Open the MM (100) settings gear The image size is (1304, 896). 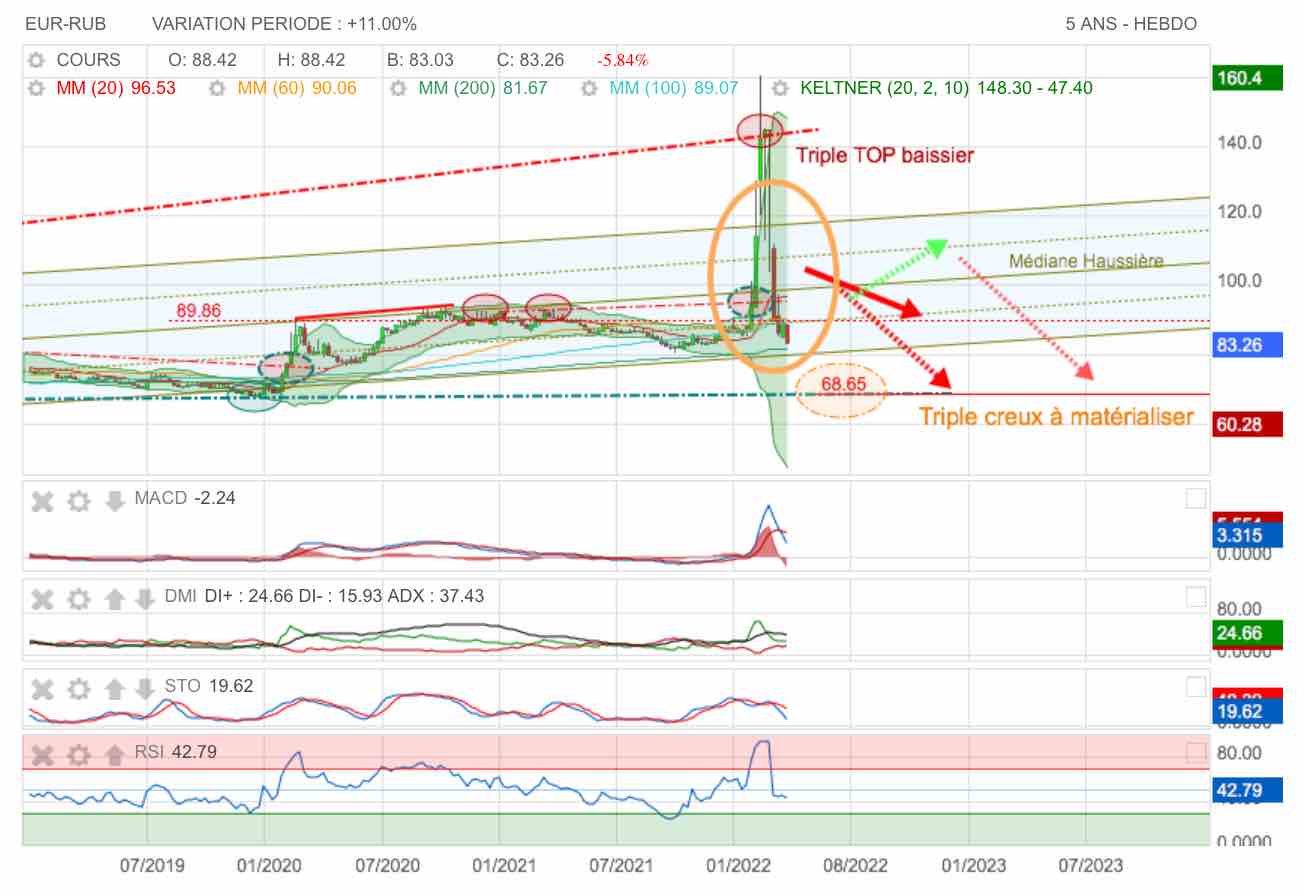pos(590,88)
